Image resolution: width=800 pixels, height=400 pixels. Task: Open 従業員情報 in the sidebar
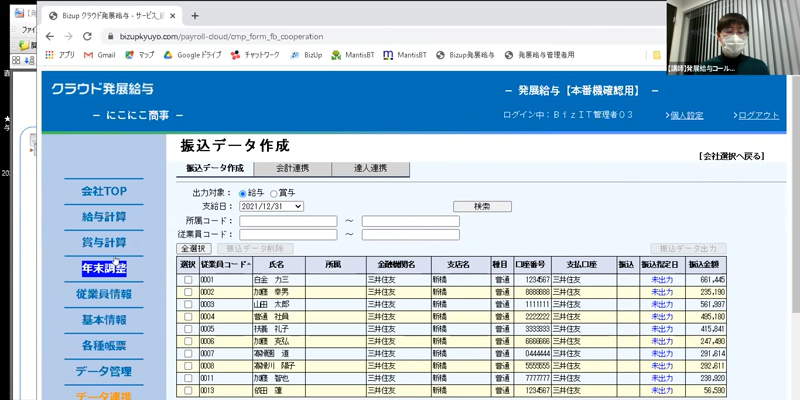click(104, 294)
